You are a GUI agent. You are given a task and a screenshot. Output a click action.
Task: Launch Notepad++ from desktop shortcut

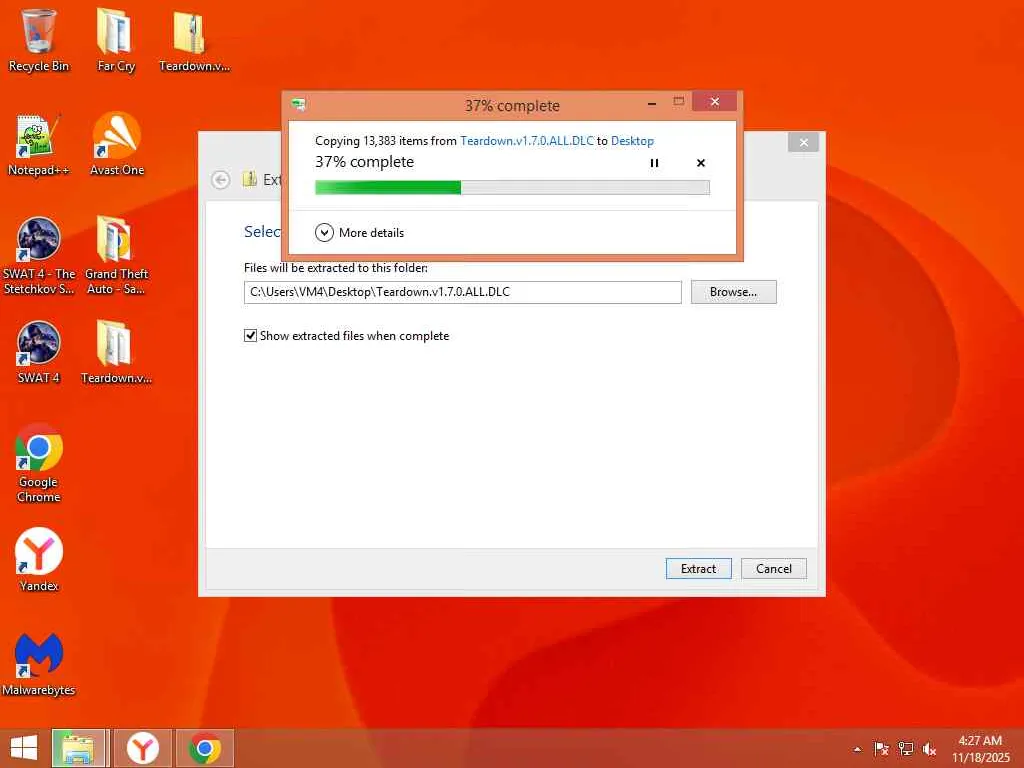[39, 144]
